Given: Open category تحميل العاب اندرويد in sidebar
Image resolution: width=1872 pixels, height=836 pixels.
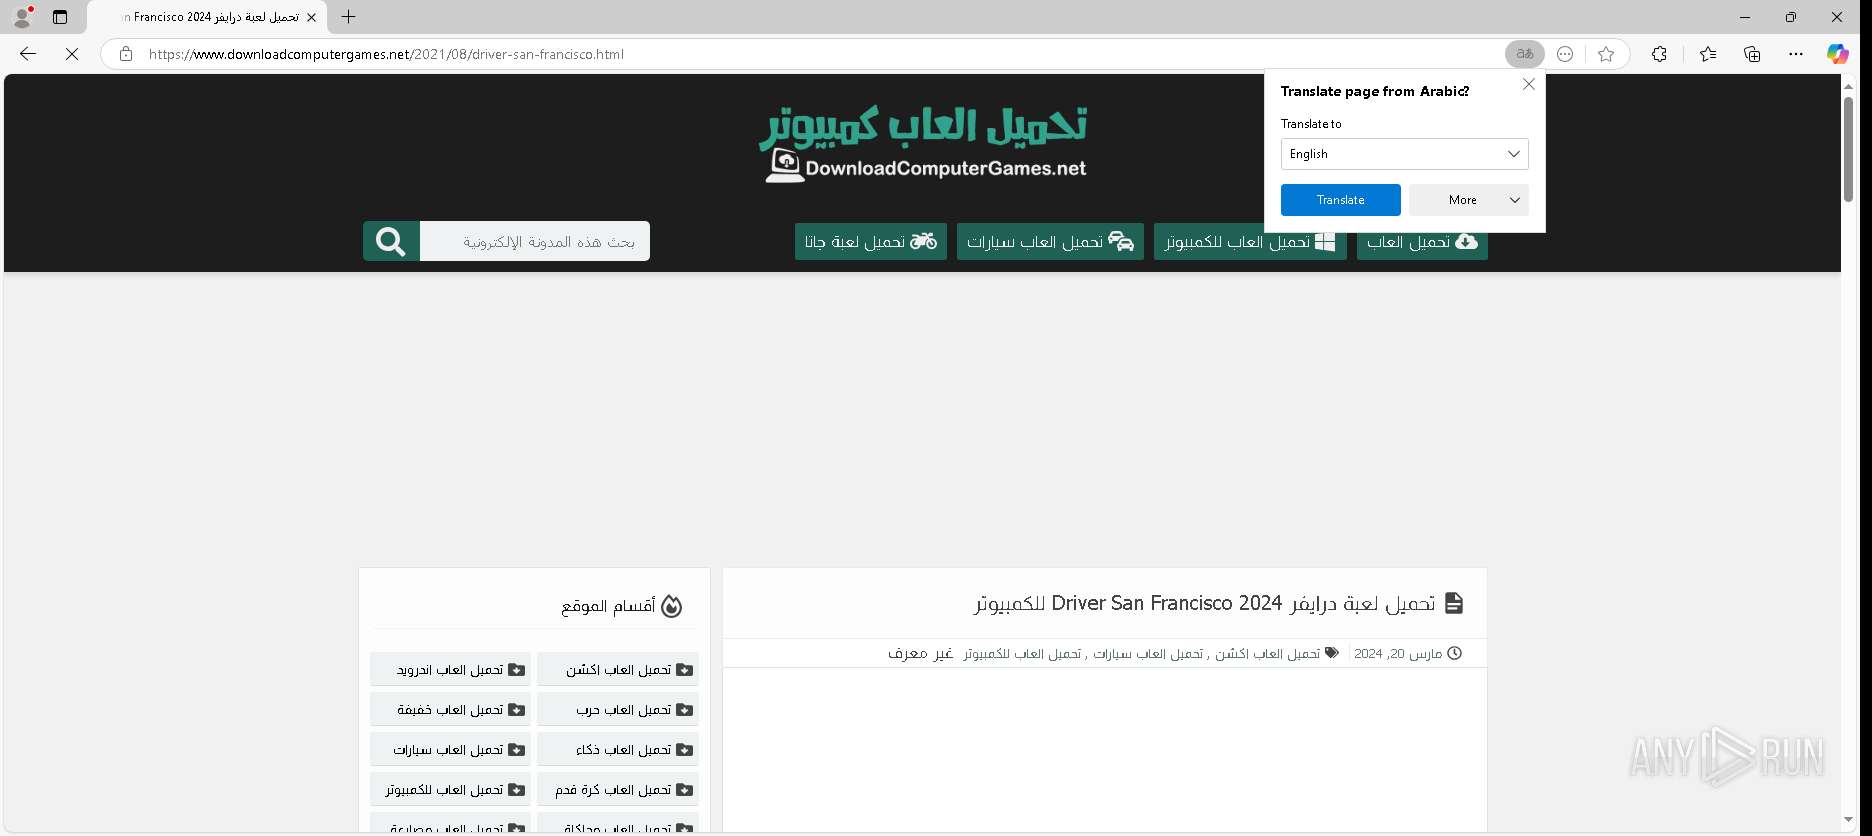Looking at the screenshot, I should point(450,669).
